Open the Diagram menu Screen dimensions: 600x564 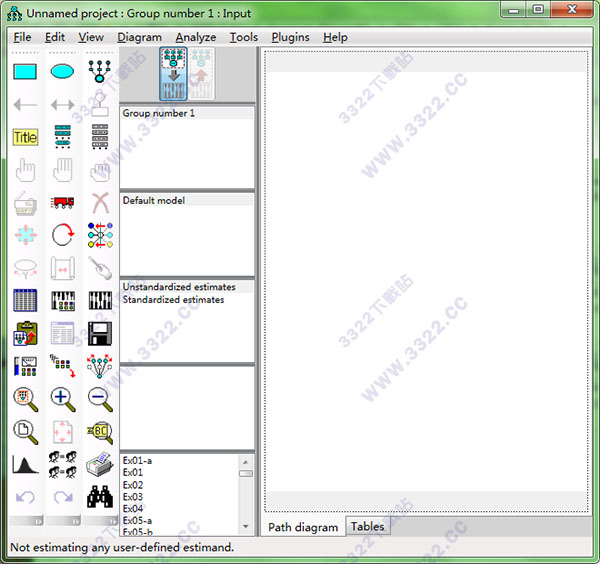click(x=139, y=37)
